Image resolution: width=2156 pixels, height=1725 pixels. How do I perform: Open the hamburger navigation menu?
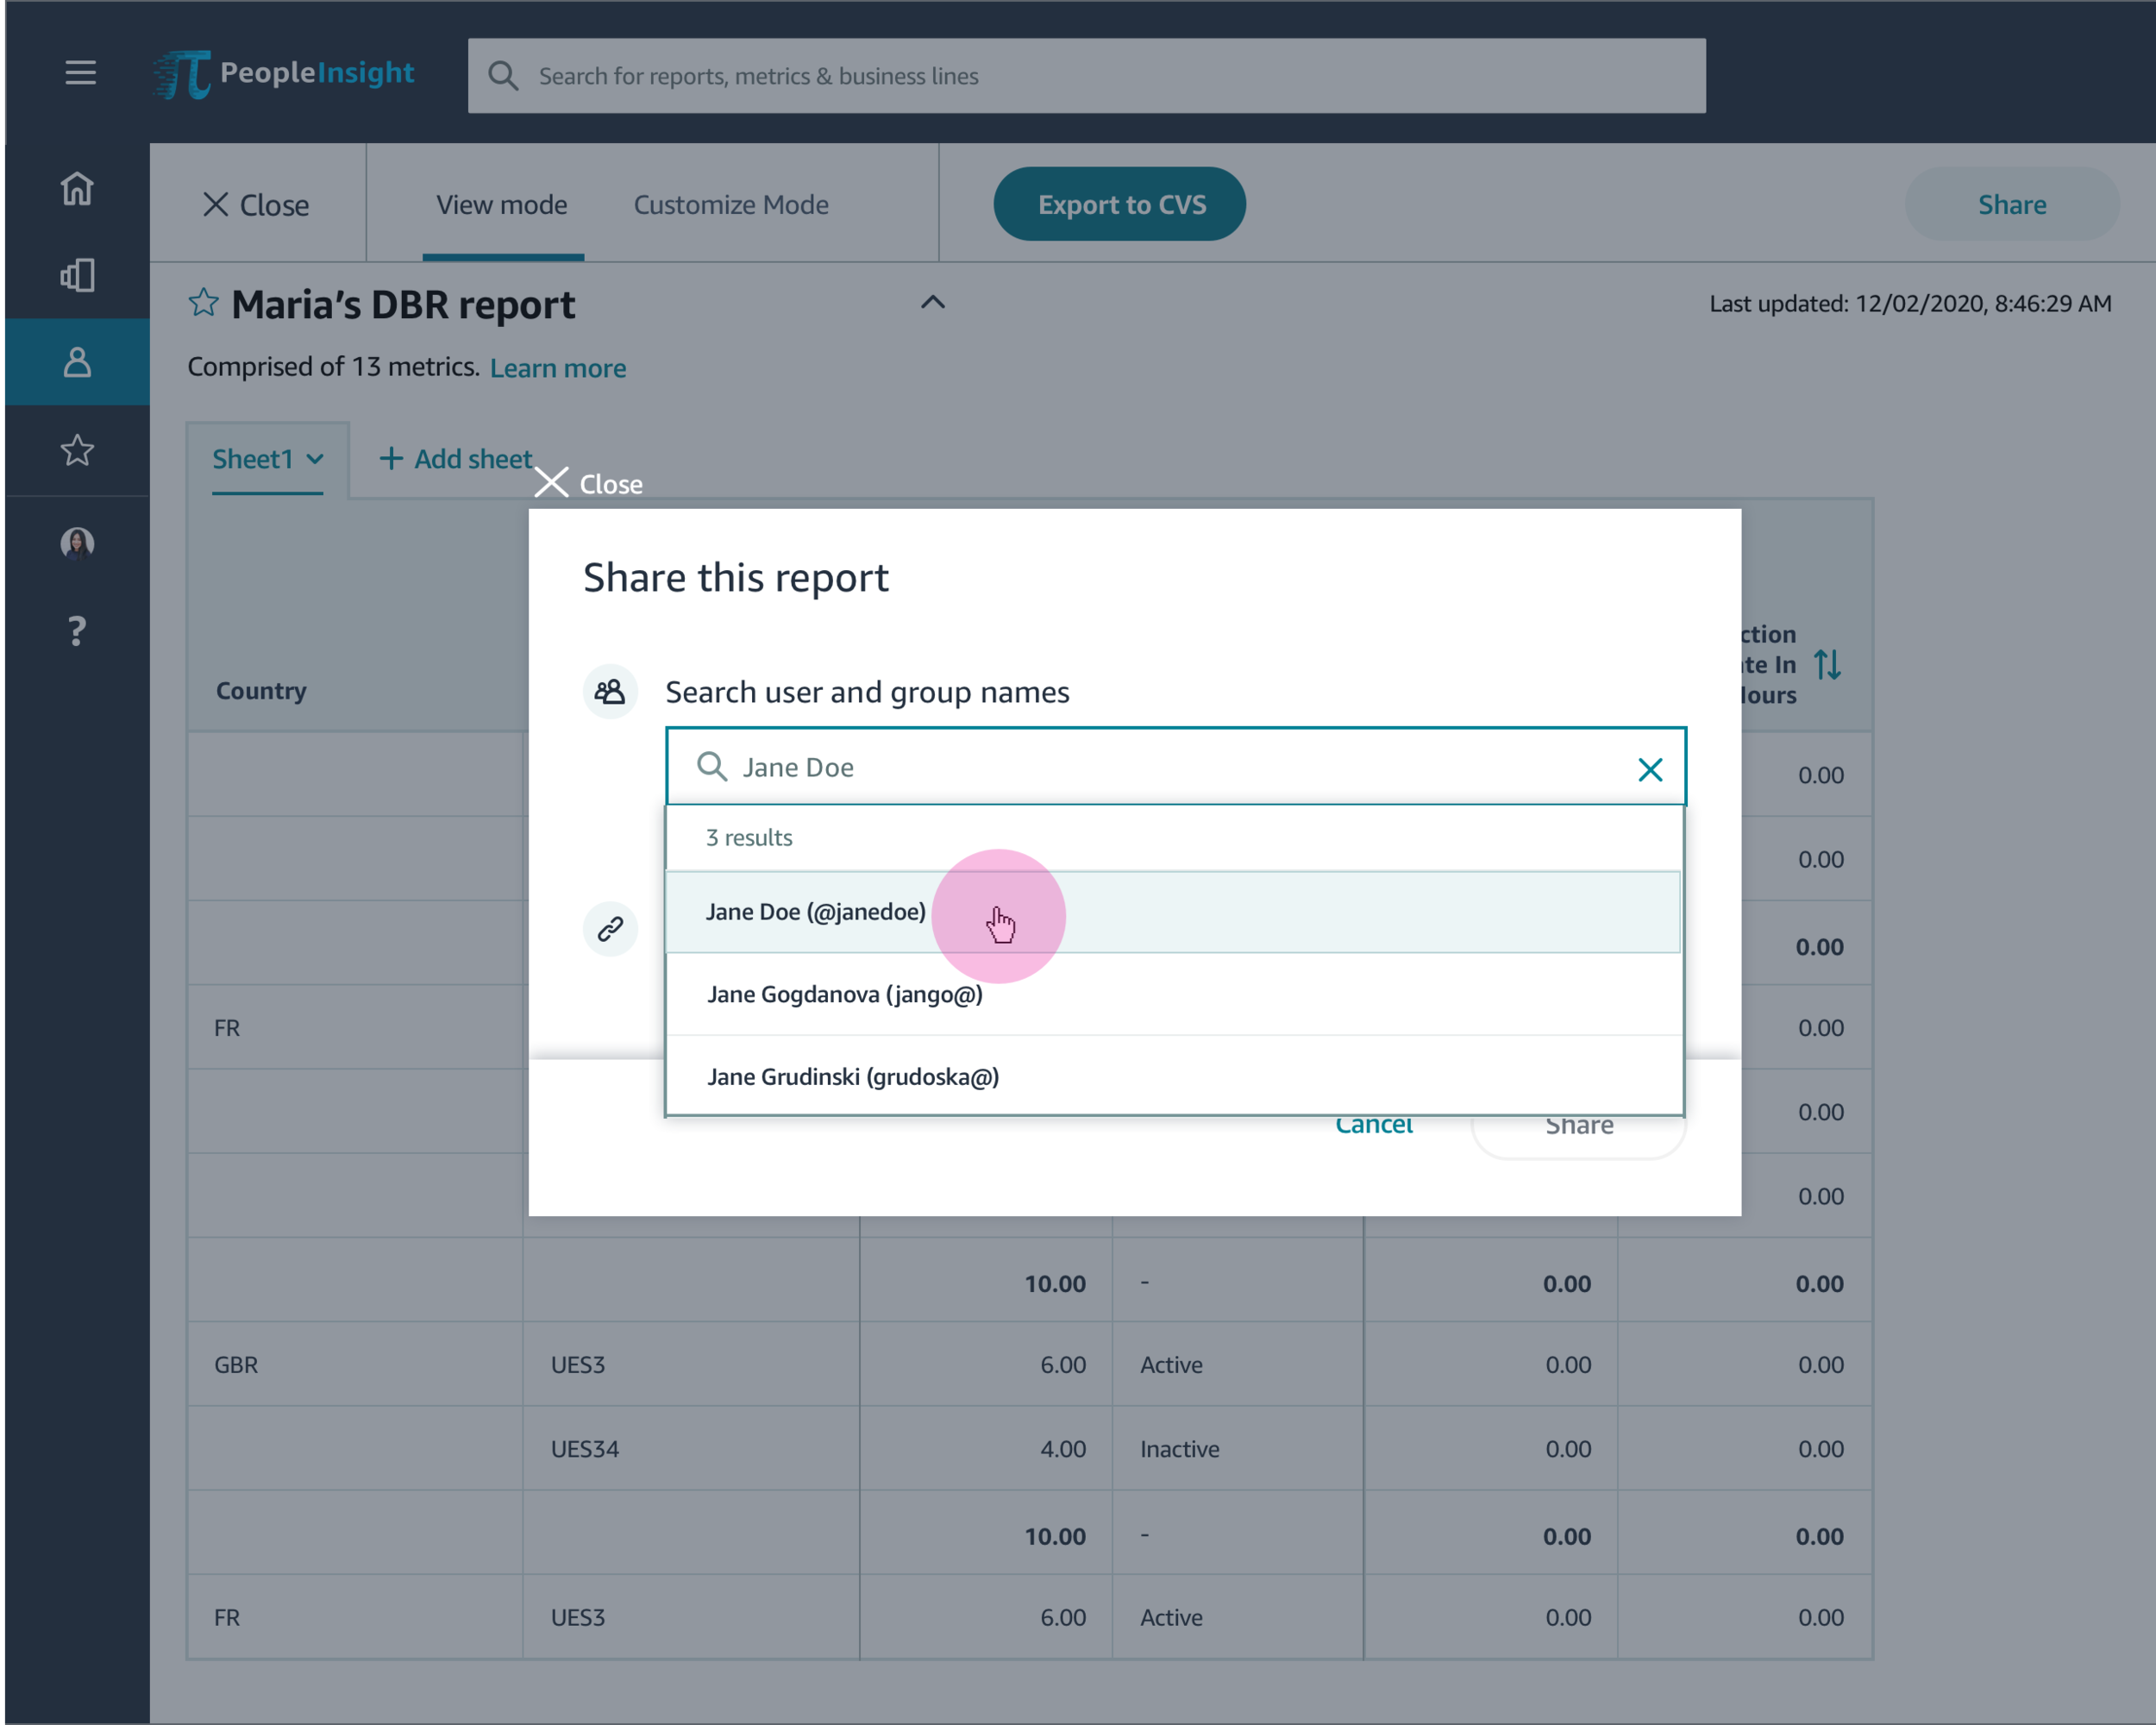coord(80,73)
